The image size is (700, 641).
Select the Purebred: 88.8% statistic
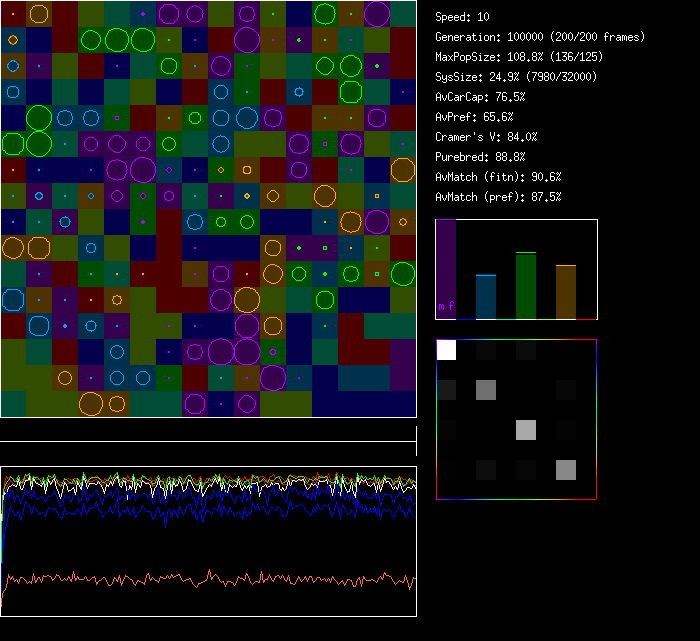pos(480,157)
